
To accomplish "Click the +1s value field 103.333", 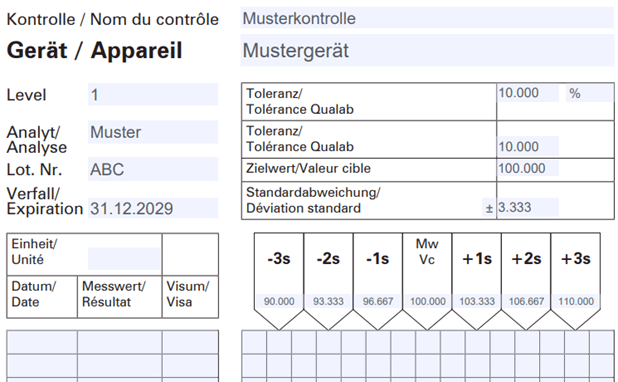I will click(x=477, y=301).
